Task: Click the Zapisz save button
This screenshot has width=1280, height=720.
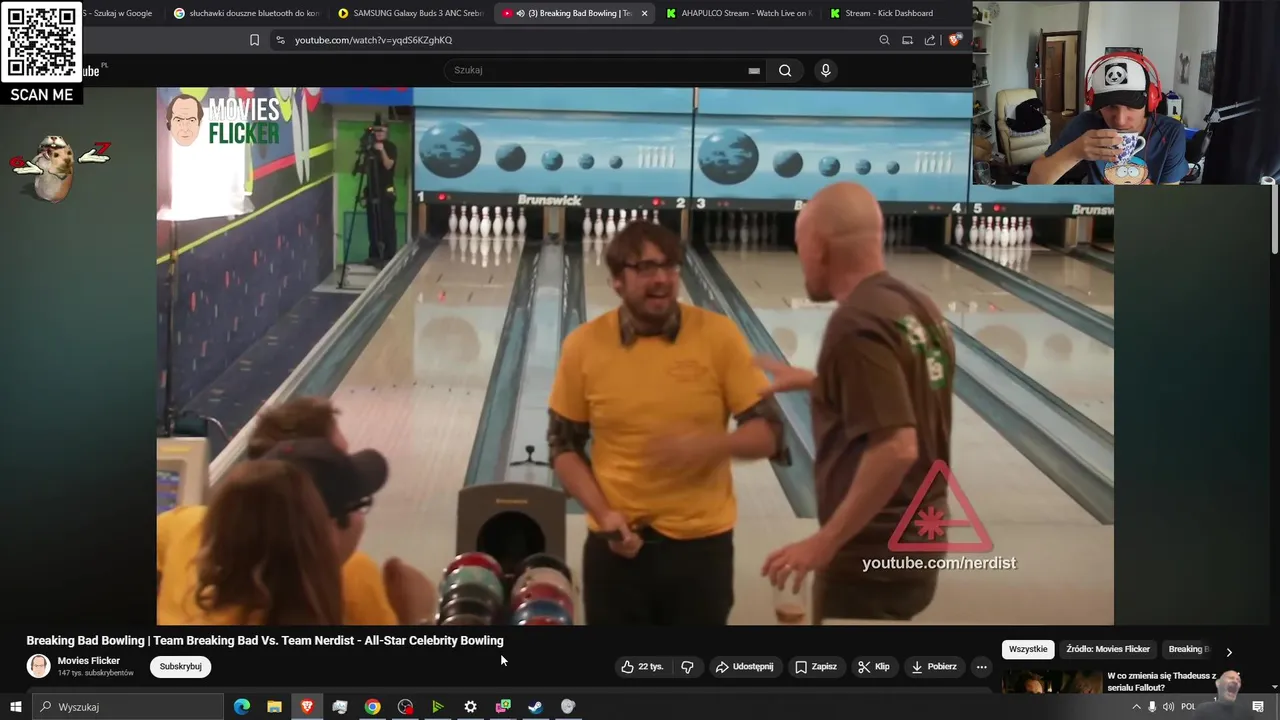Action: pos(816,667)
